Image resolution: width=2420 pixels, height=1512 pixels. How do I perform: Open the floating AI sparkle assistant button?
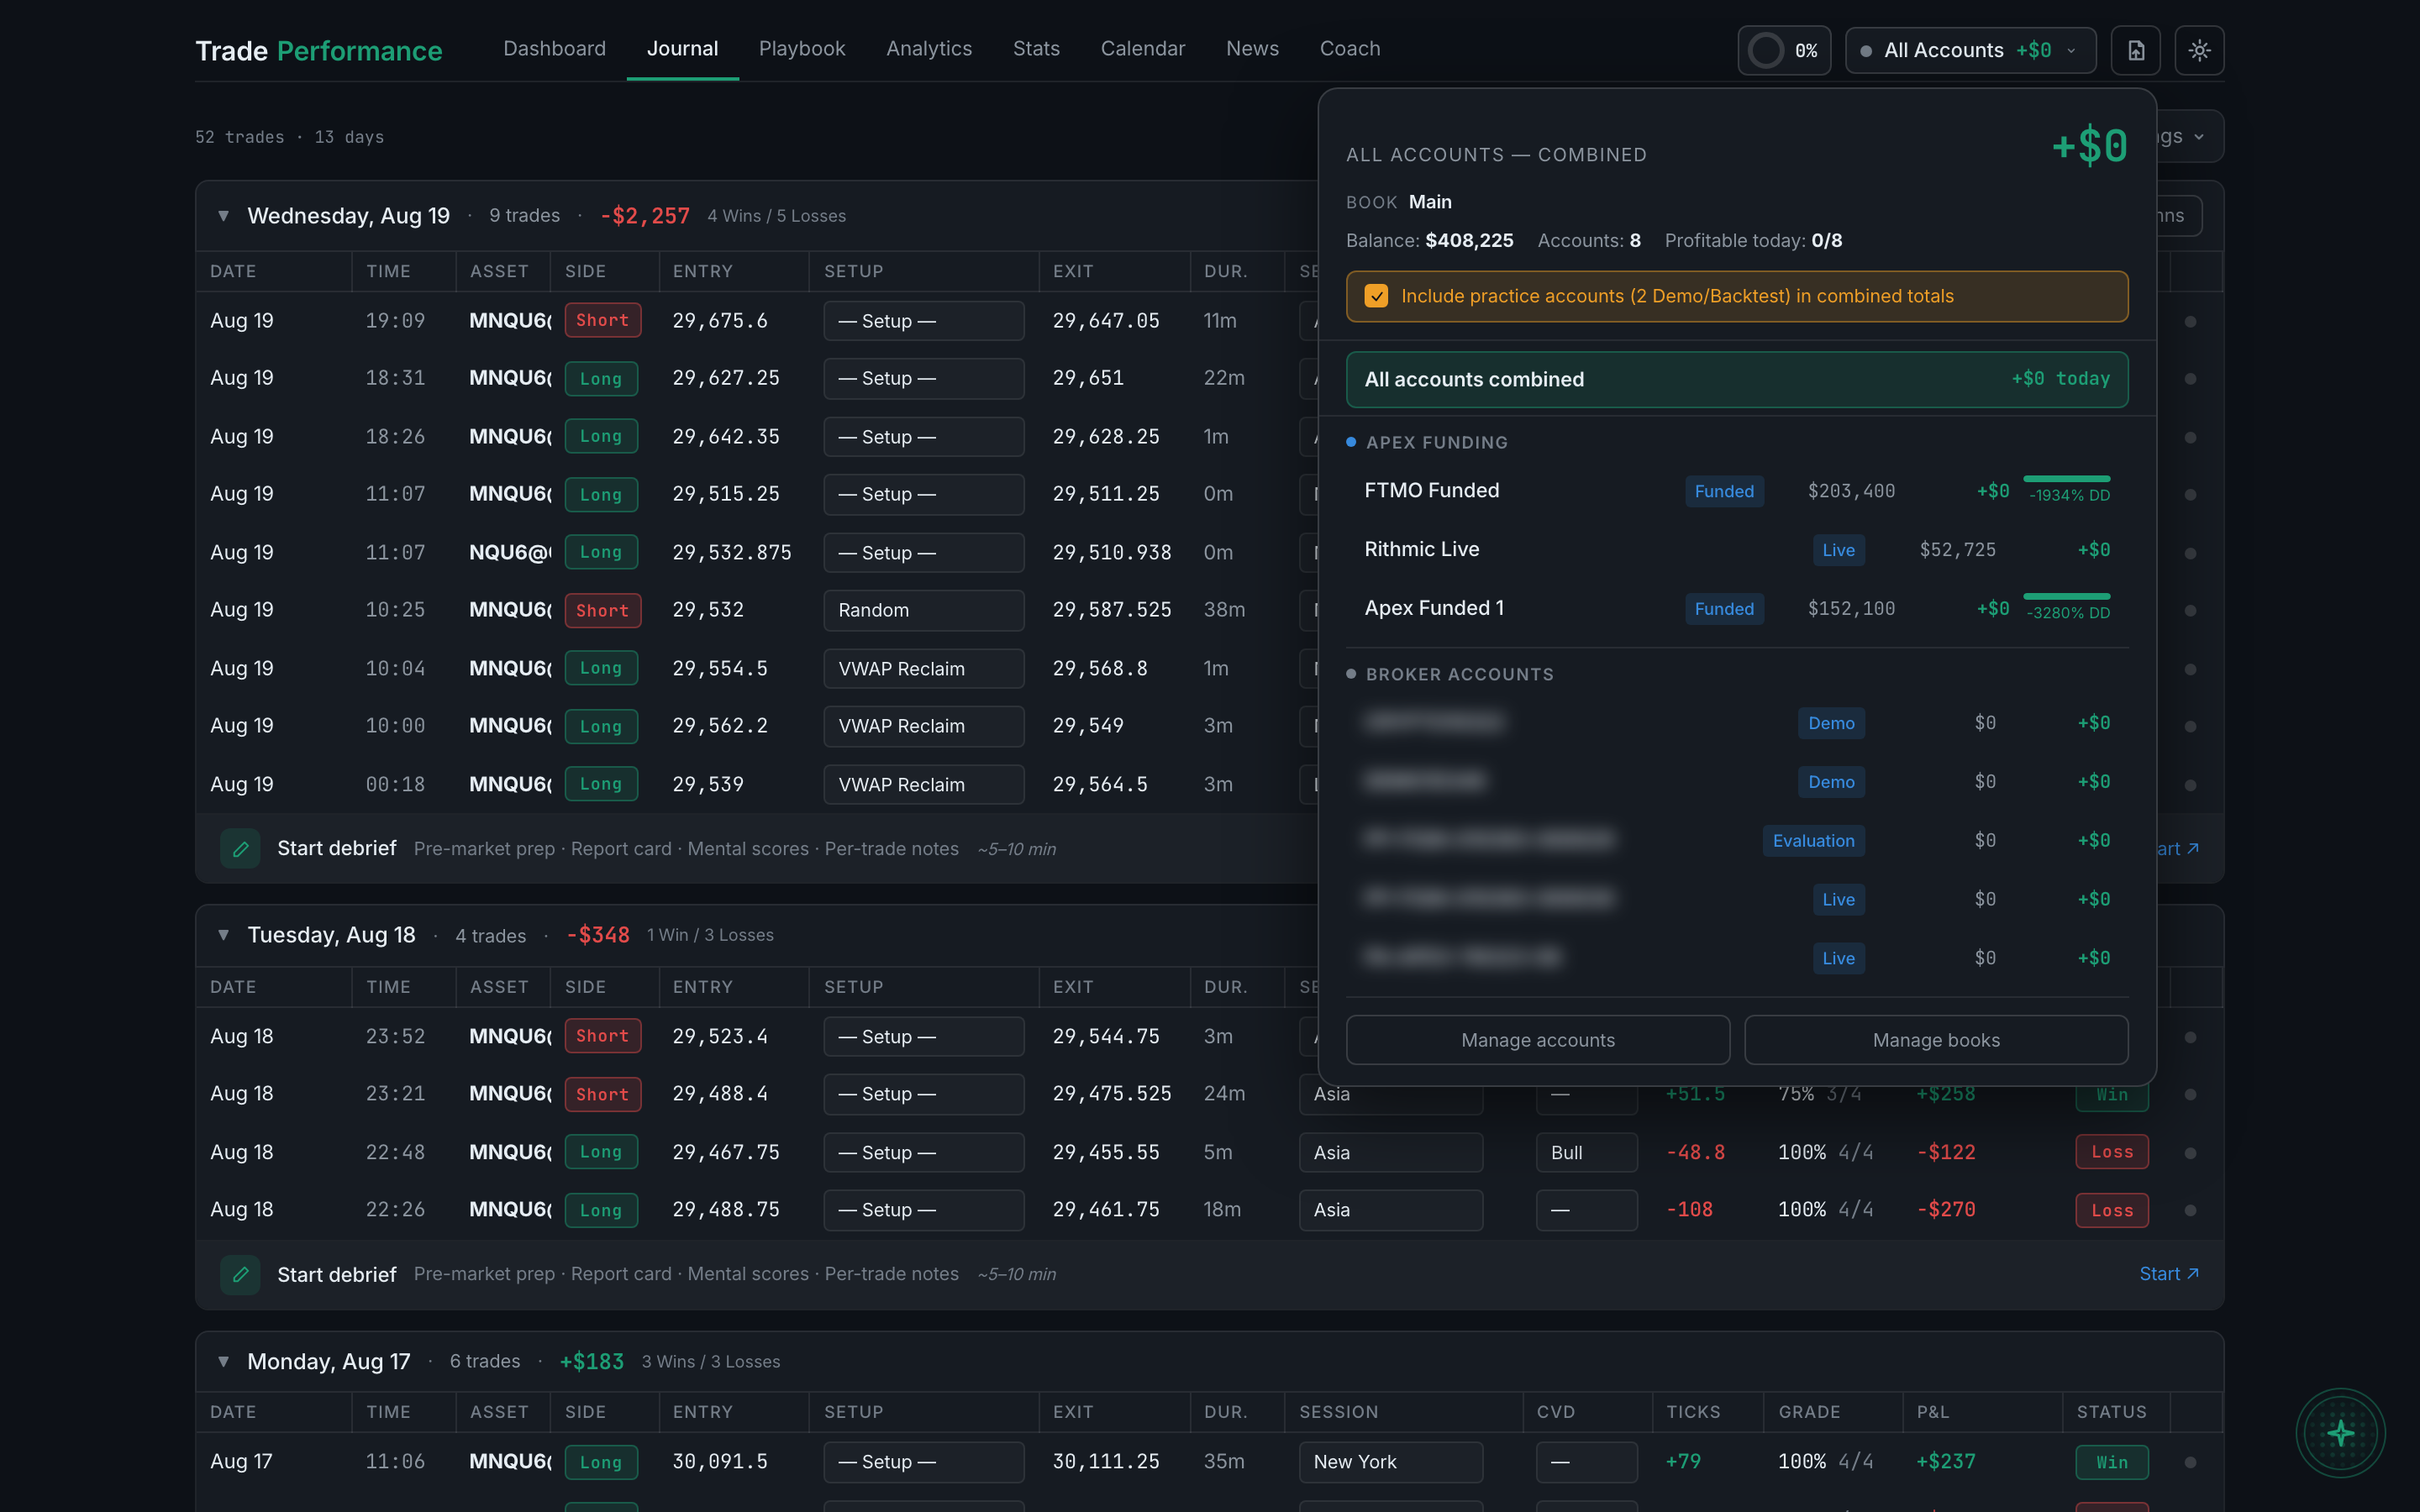[x=2340, y=1433]
